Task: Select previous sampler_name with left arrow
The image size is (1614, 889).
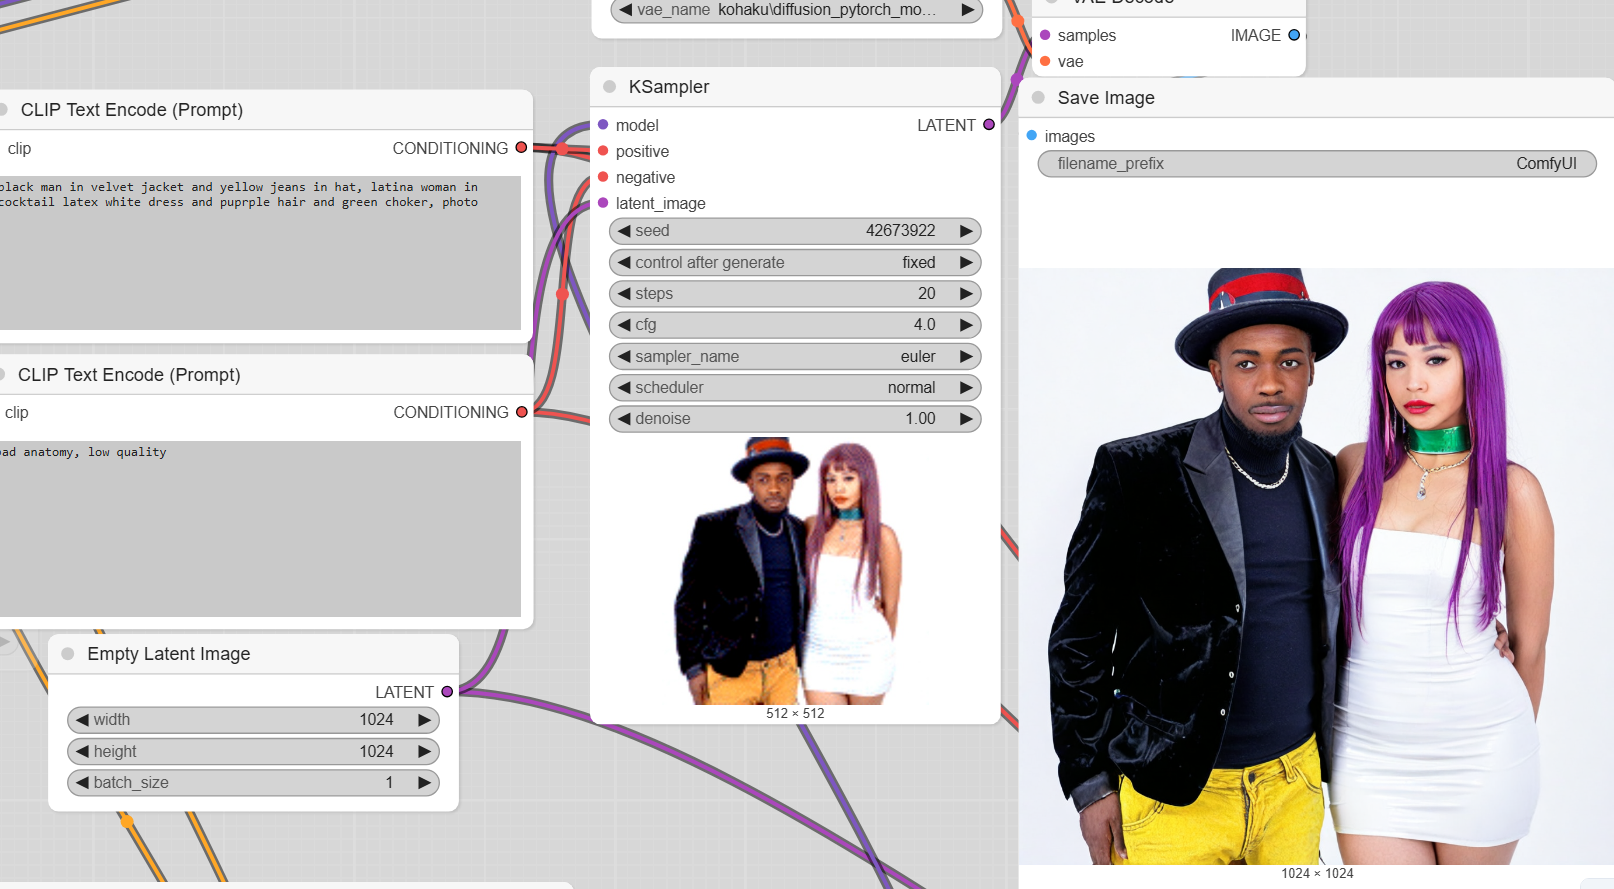Action: coord(624,357)
